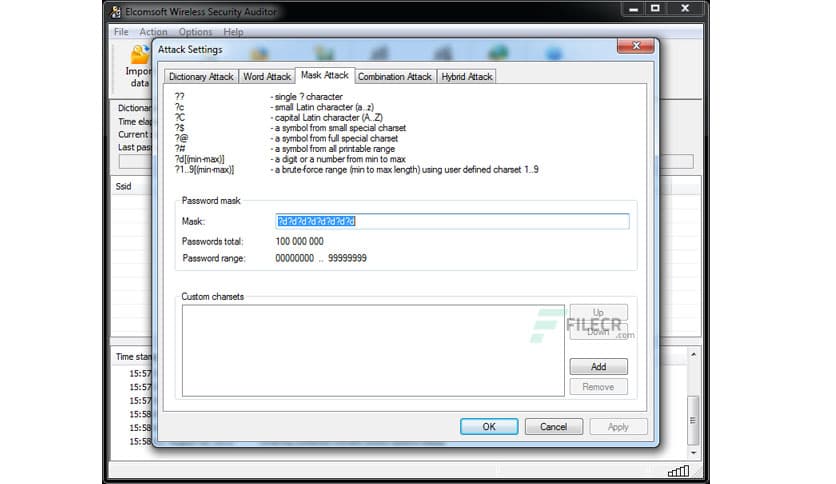Open the Hybrid Attack tab

point(467,77)
